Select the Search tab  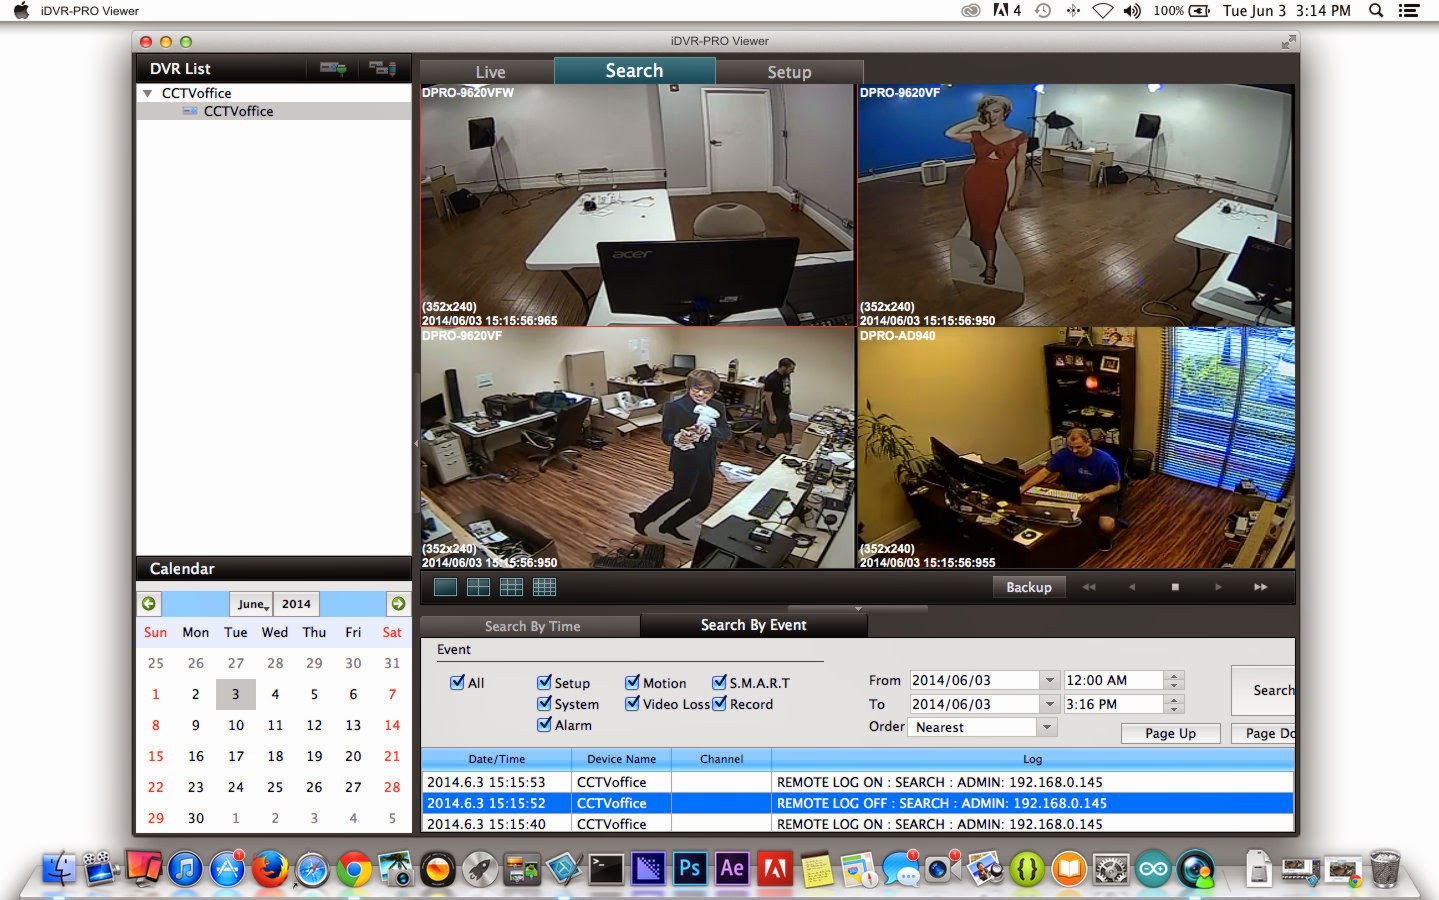pyautogui.click(x=634, y=70)
